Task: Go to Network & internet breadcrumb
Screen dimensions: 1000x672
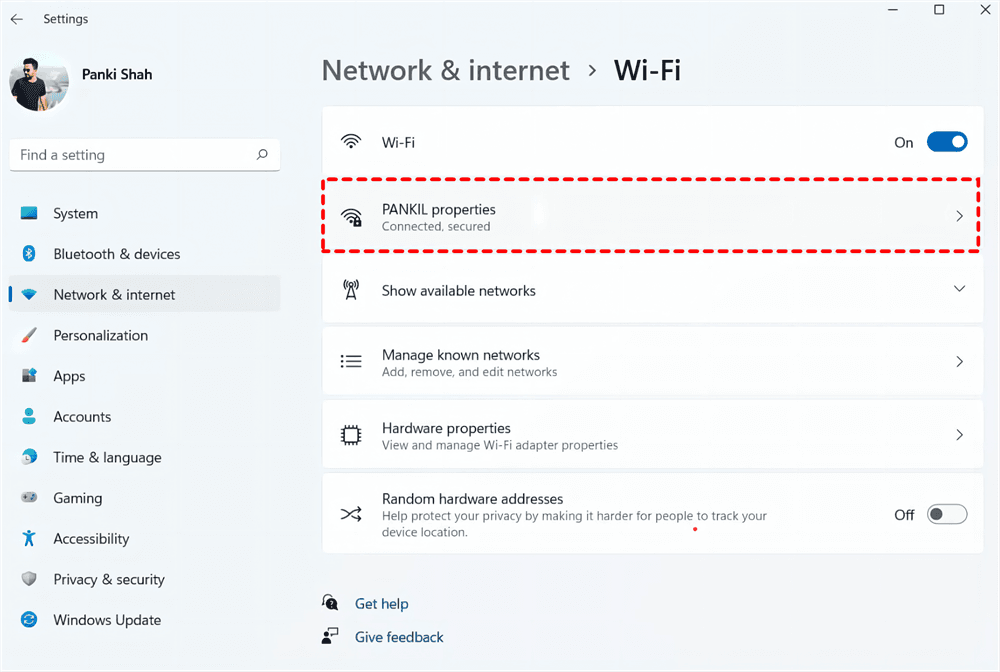Action: (x=446, y=71)
